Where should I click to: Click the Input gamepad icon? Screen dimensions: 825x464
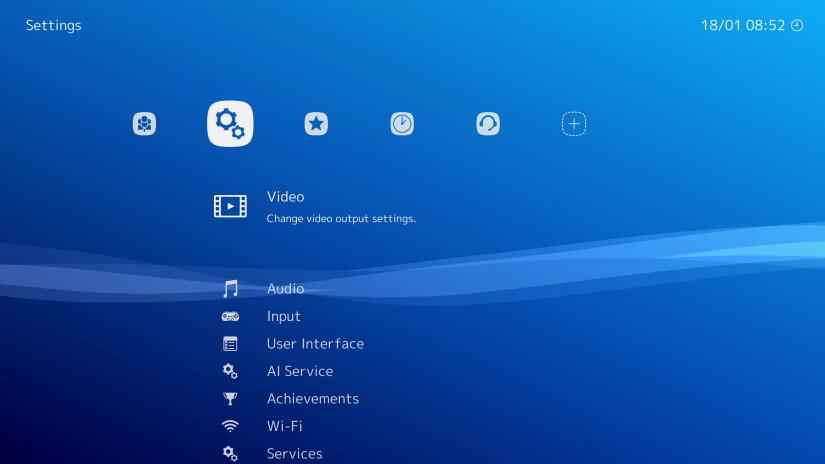click(230, 316)
